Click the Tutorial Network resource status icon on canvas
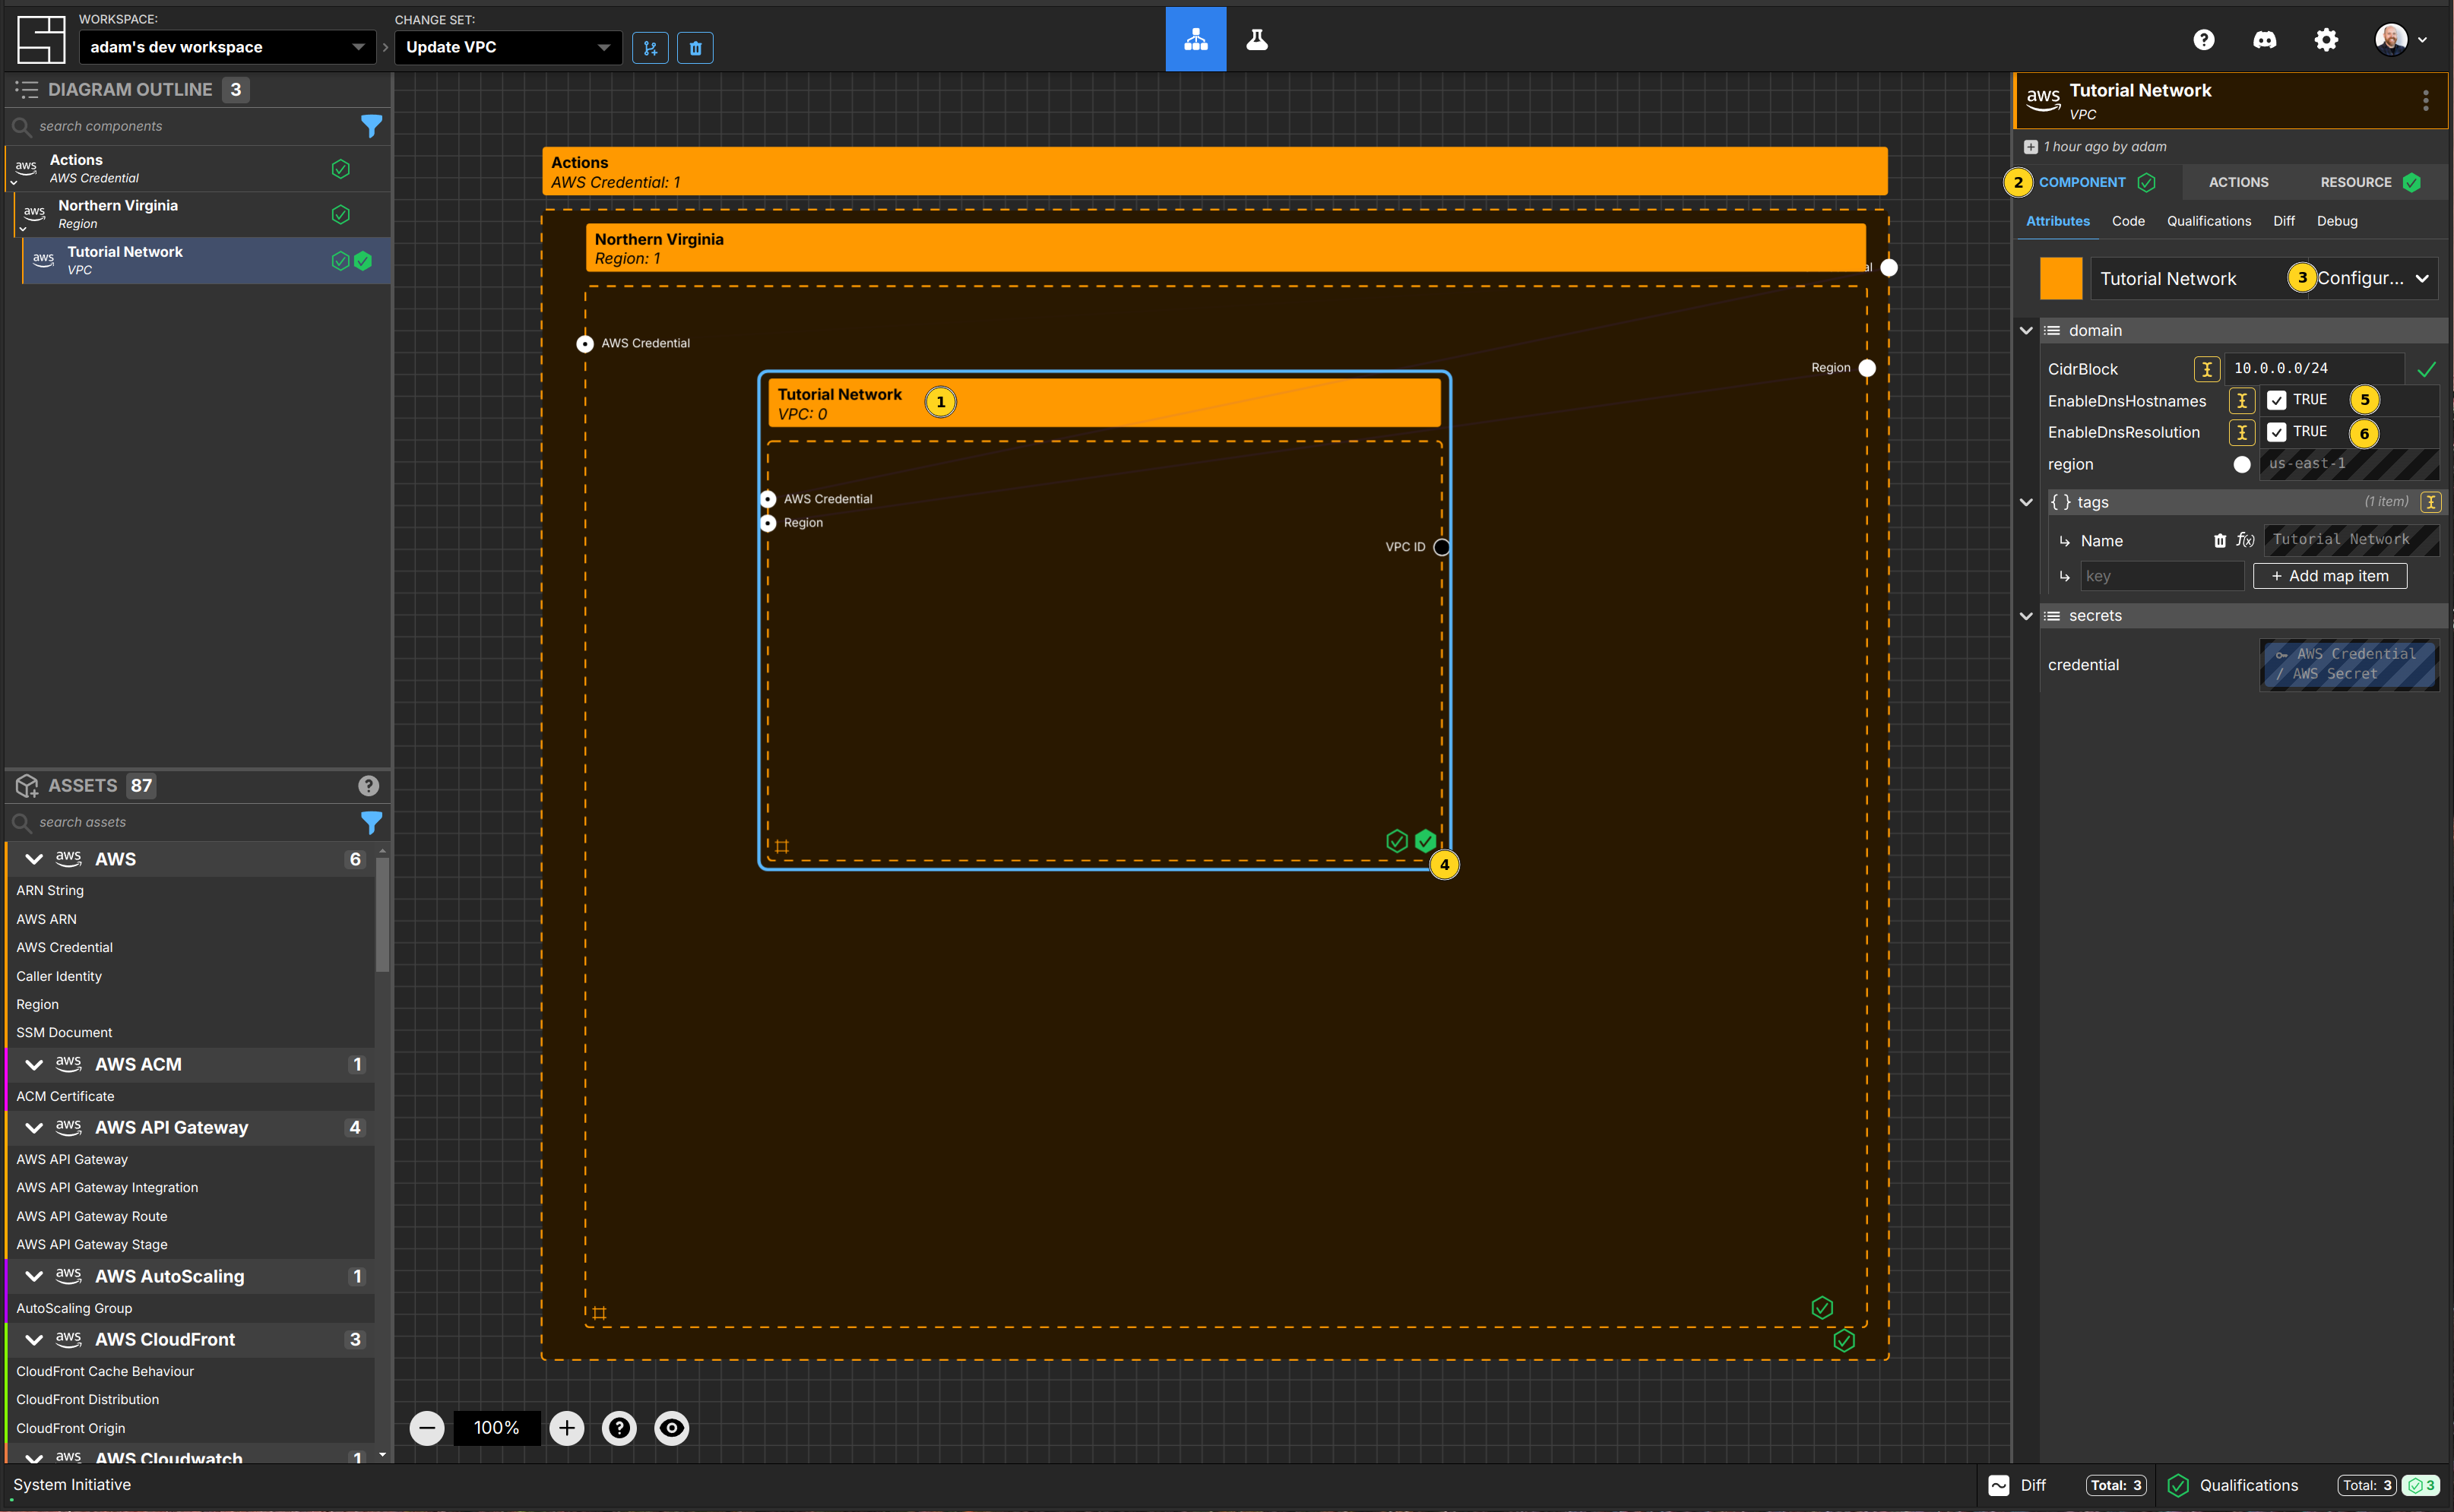The image size is (2454, 1512). tap(1425, 841)
